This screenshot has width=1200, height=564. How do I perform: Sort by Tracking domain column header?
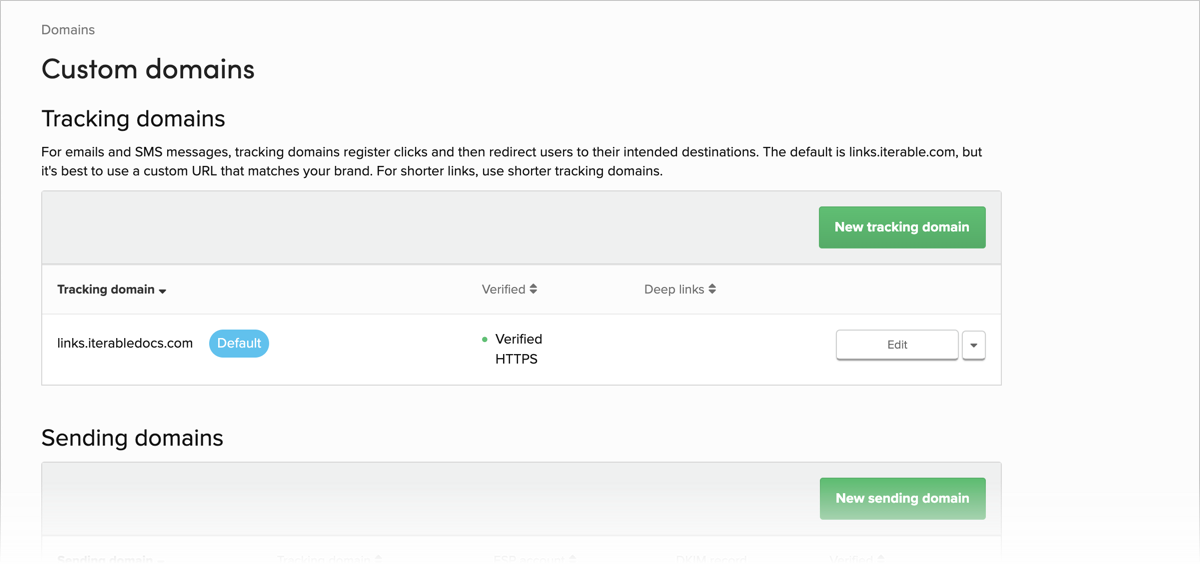click(x=112, y=290)
